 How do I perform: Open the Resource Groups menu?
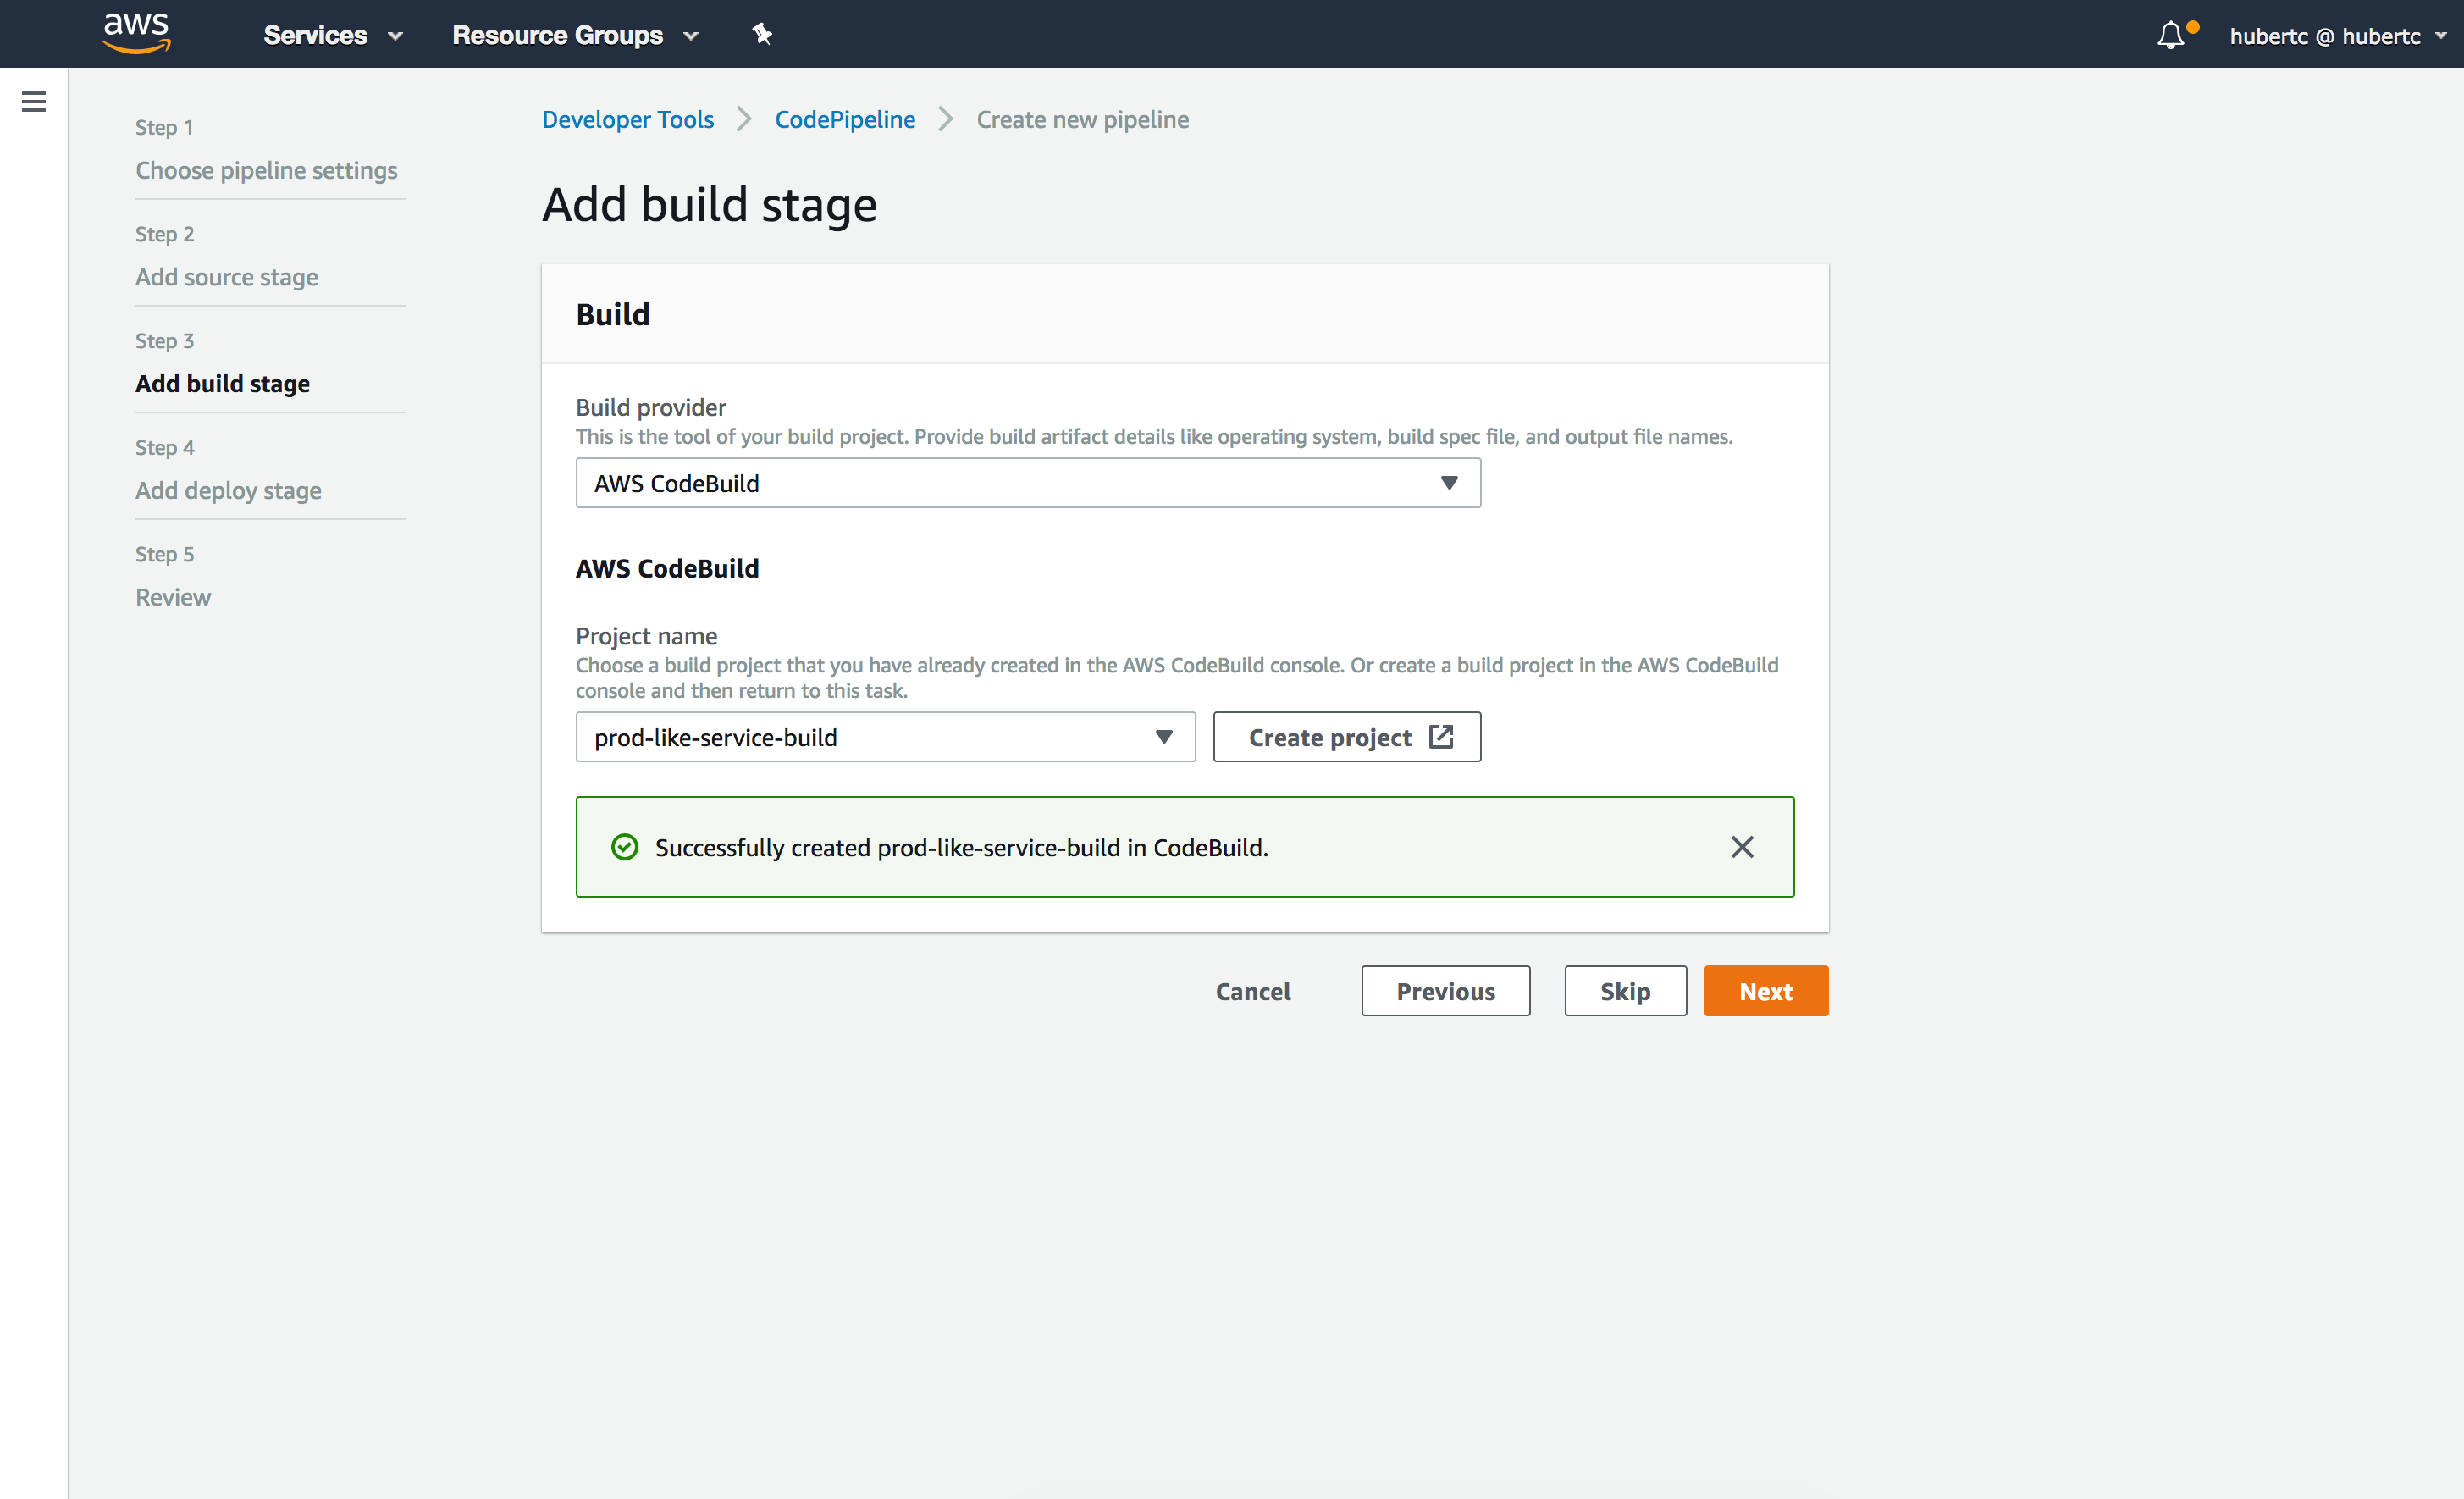pos(575,35)
